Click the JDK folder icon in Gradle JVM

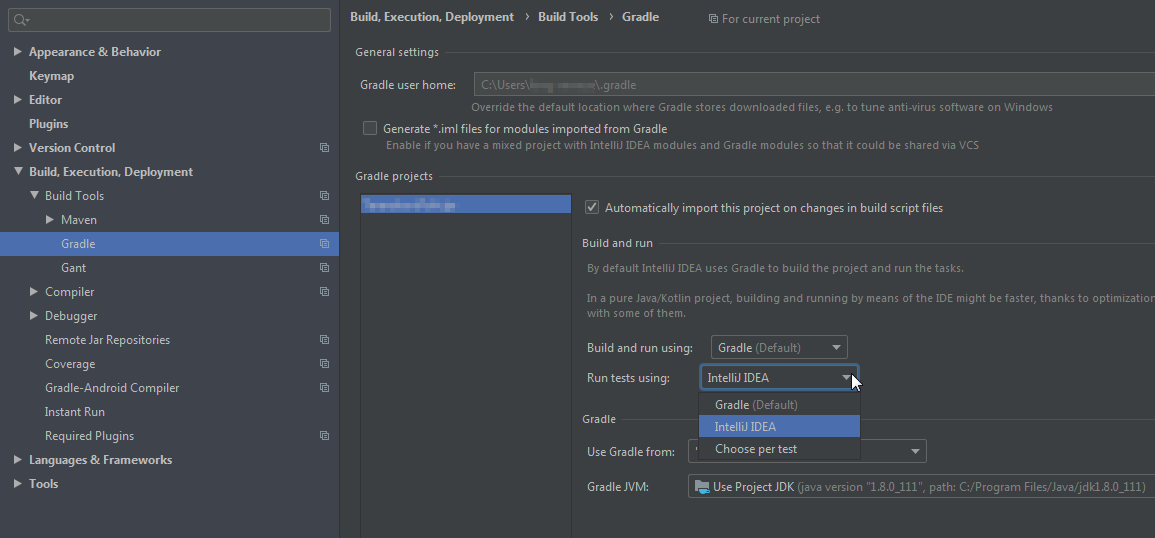coord(702,487)
